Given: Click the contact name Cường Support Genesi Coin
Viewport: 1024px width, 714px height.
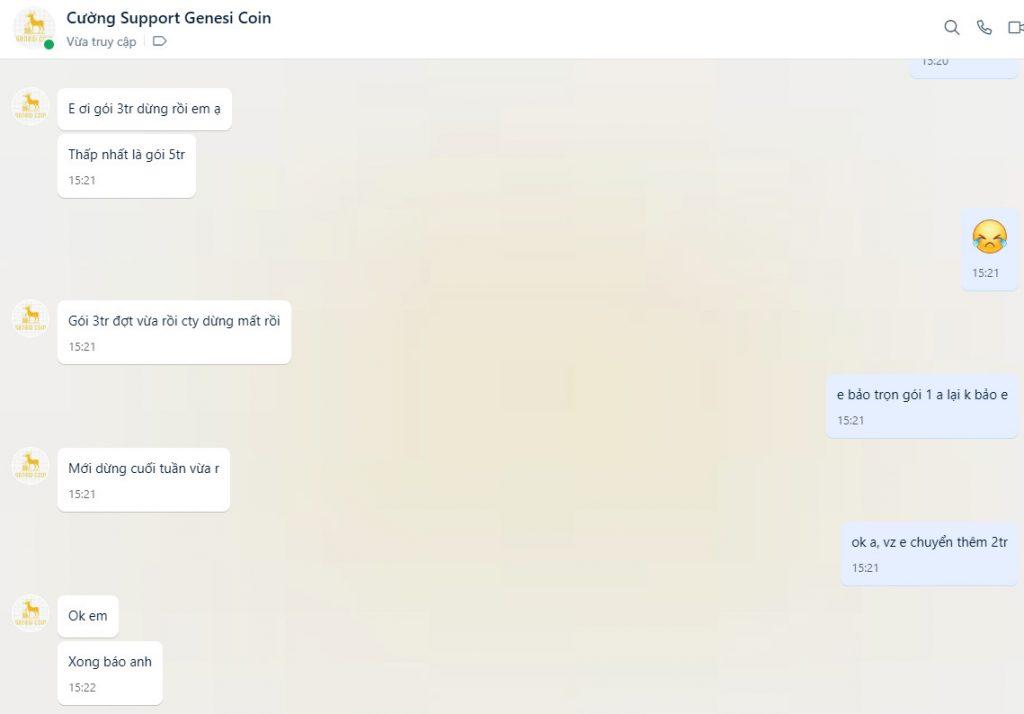Looking at the screenshot, I should (x=168, y=18).
